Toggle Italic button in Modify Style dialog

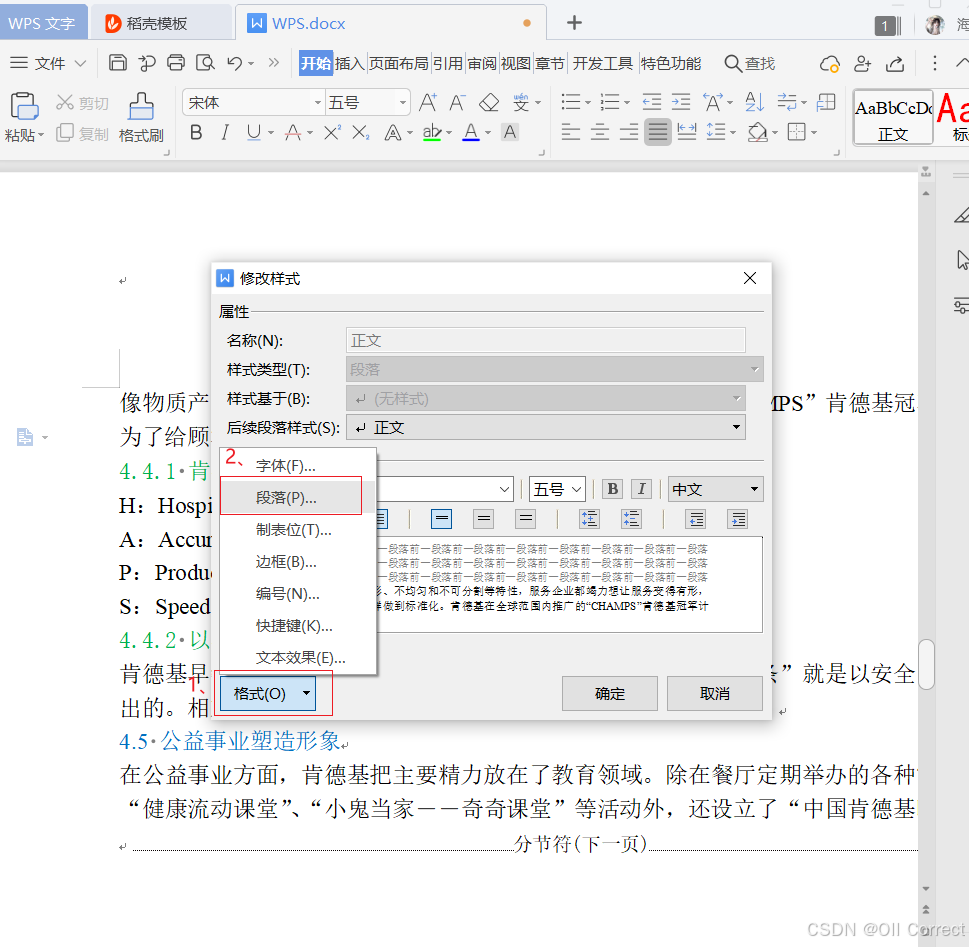641,489
